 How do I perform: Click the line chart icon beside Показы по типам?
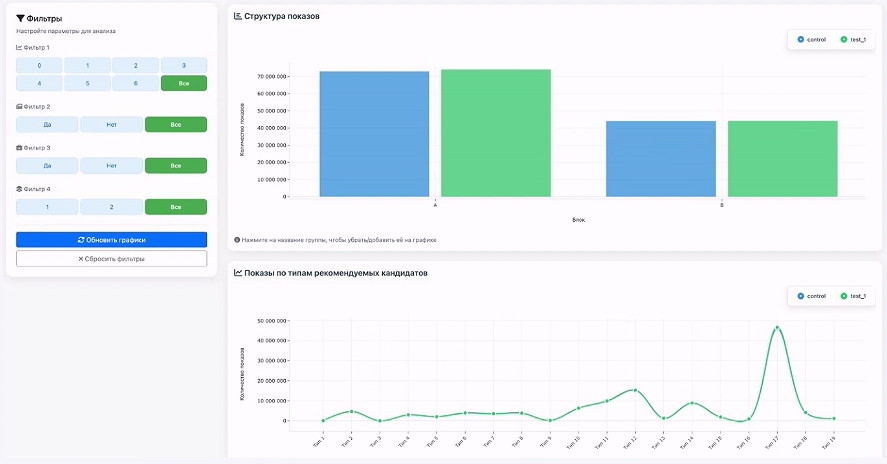point(238,273)
